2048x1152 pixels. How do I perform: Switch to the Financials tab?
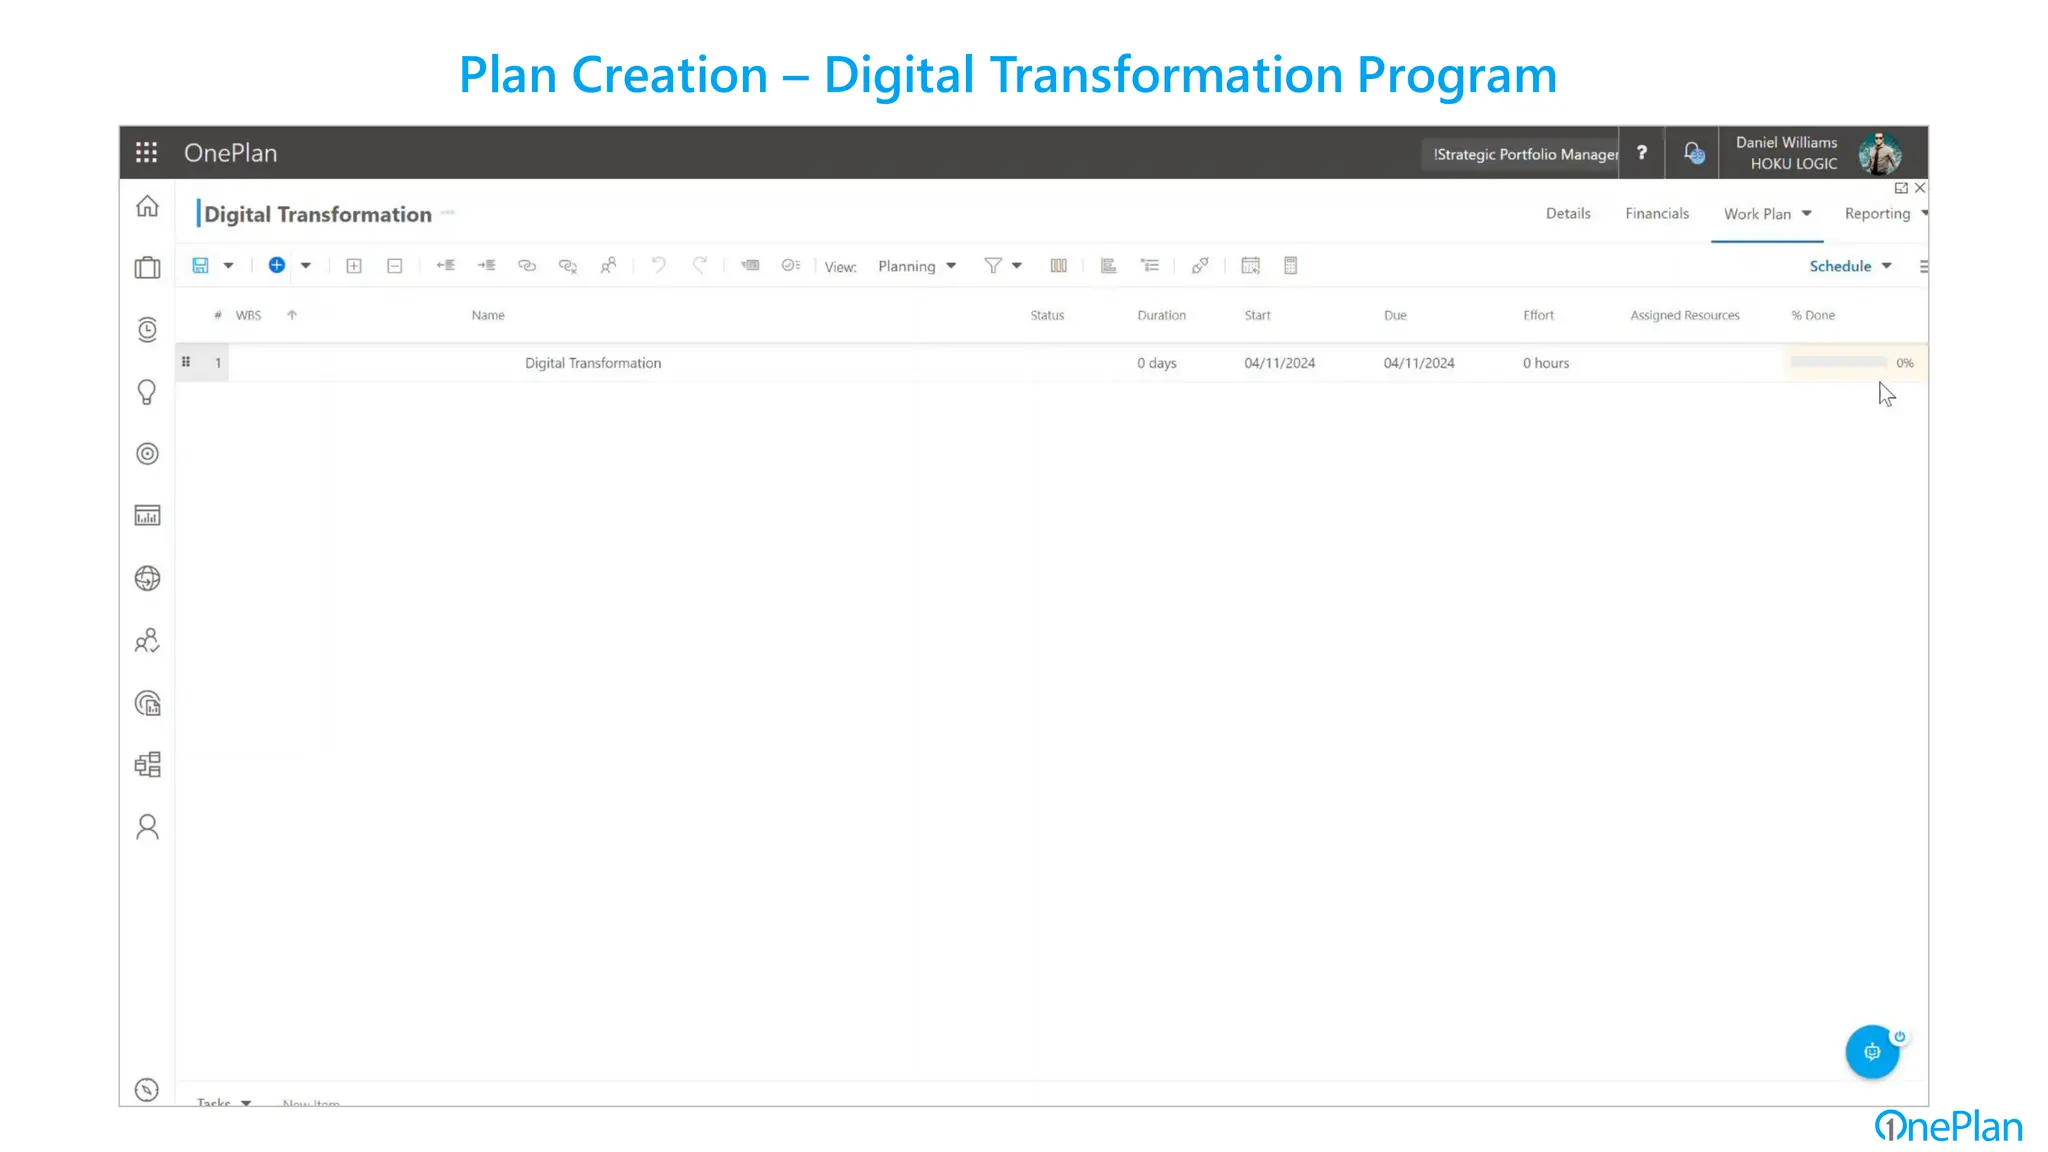[x=1657, y=213]
